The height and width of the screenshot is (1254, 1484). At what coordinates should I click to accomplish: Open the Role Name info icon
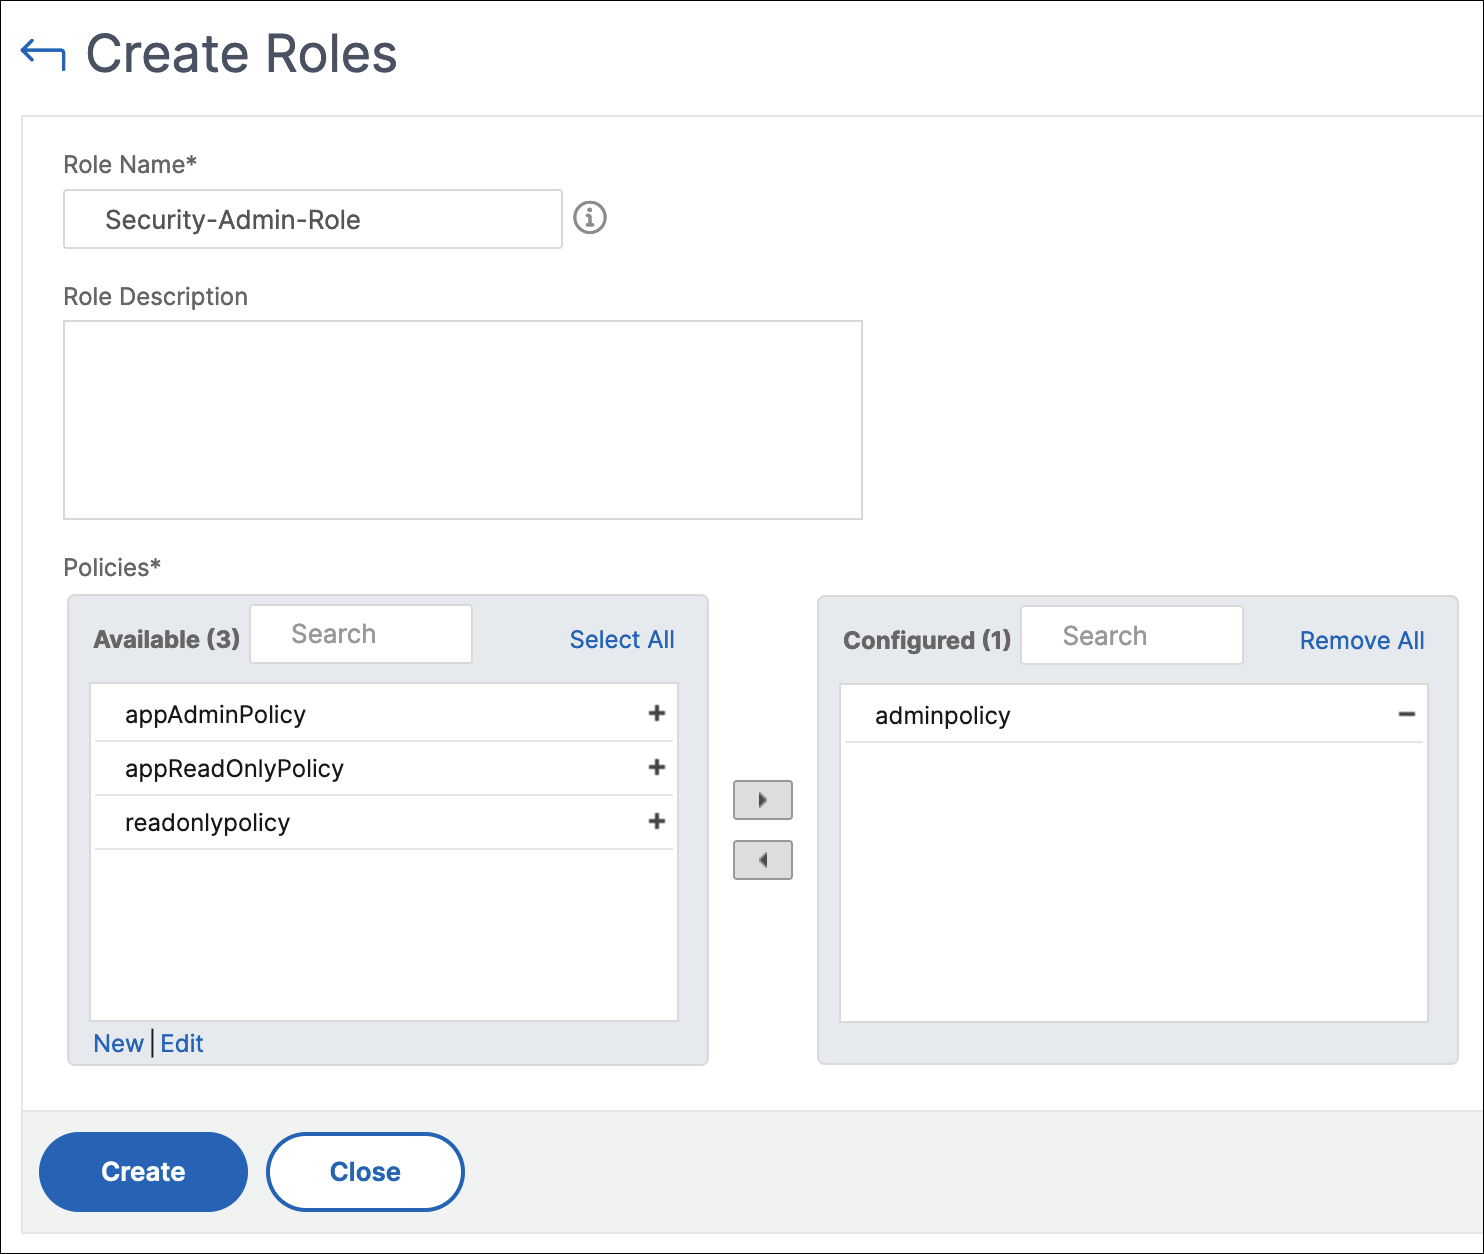590,217
